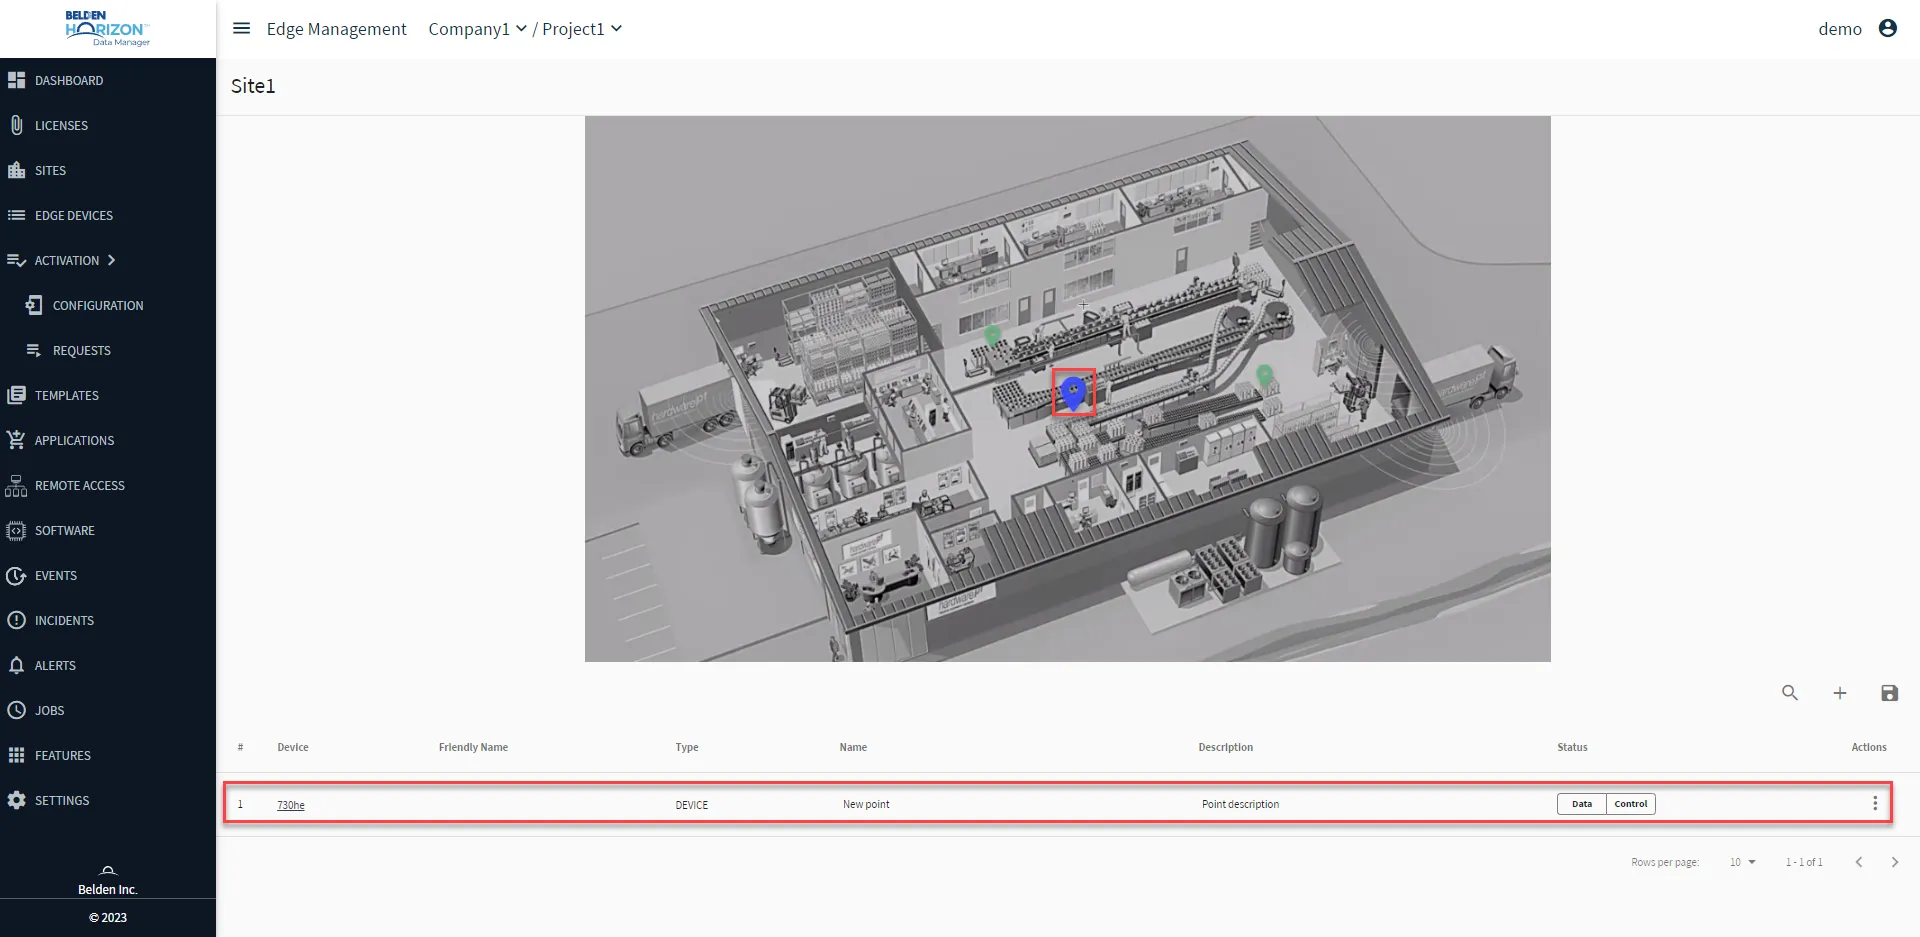Open the Project1 dropdown
The width and height of the screenshot is (1920, 937).
(x=582, y=29)
